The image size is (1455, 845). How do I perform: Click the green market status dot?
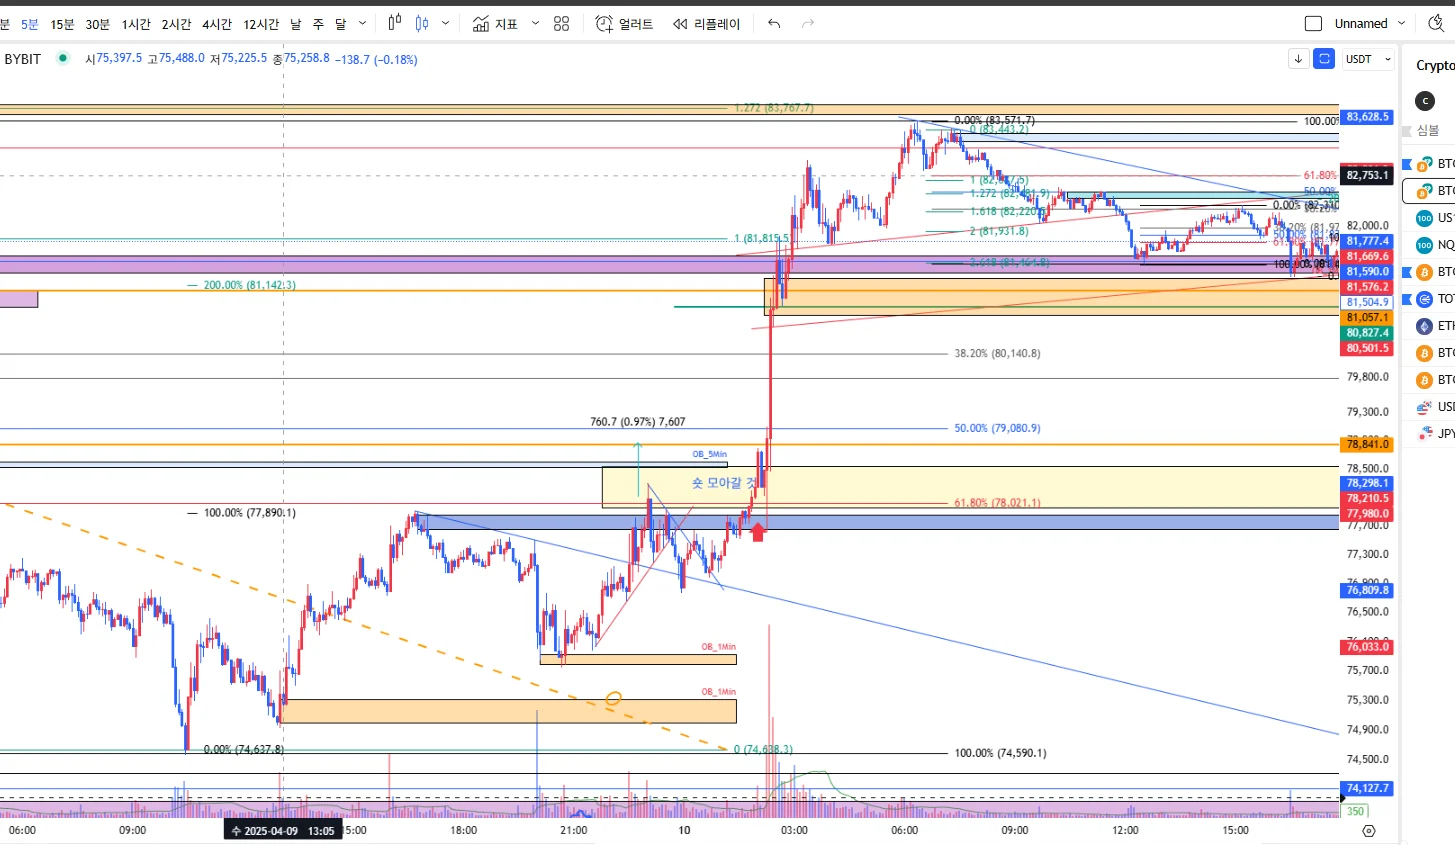(63, 58)
